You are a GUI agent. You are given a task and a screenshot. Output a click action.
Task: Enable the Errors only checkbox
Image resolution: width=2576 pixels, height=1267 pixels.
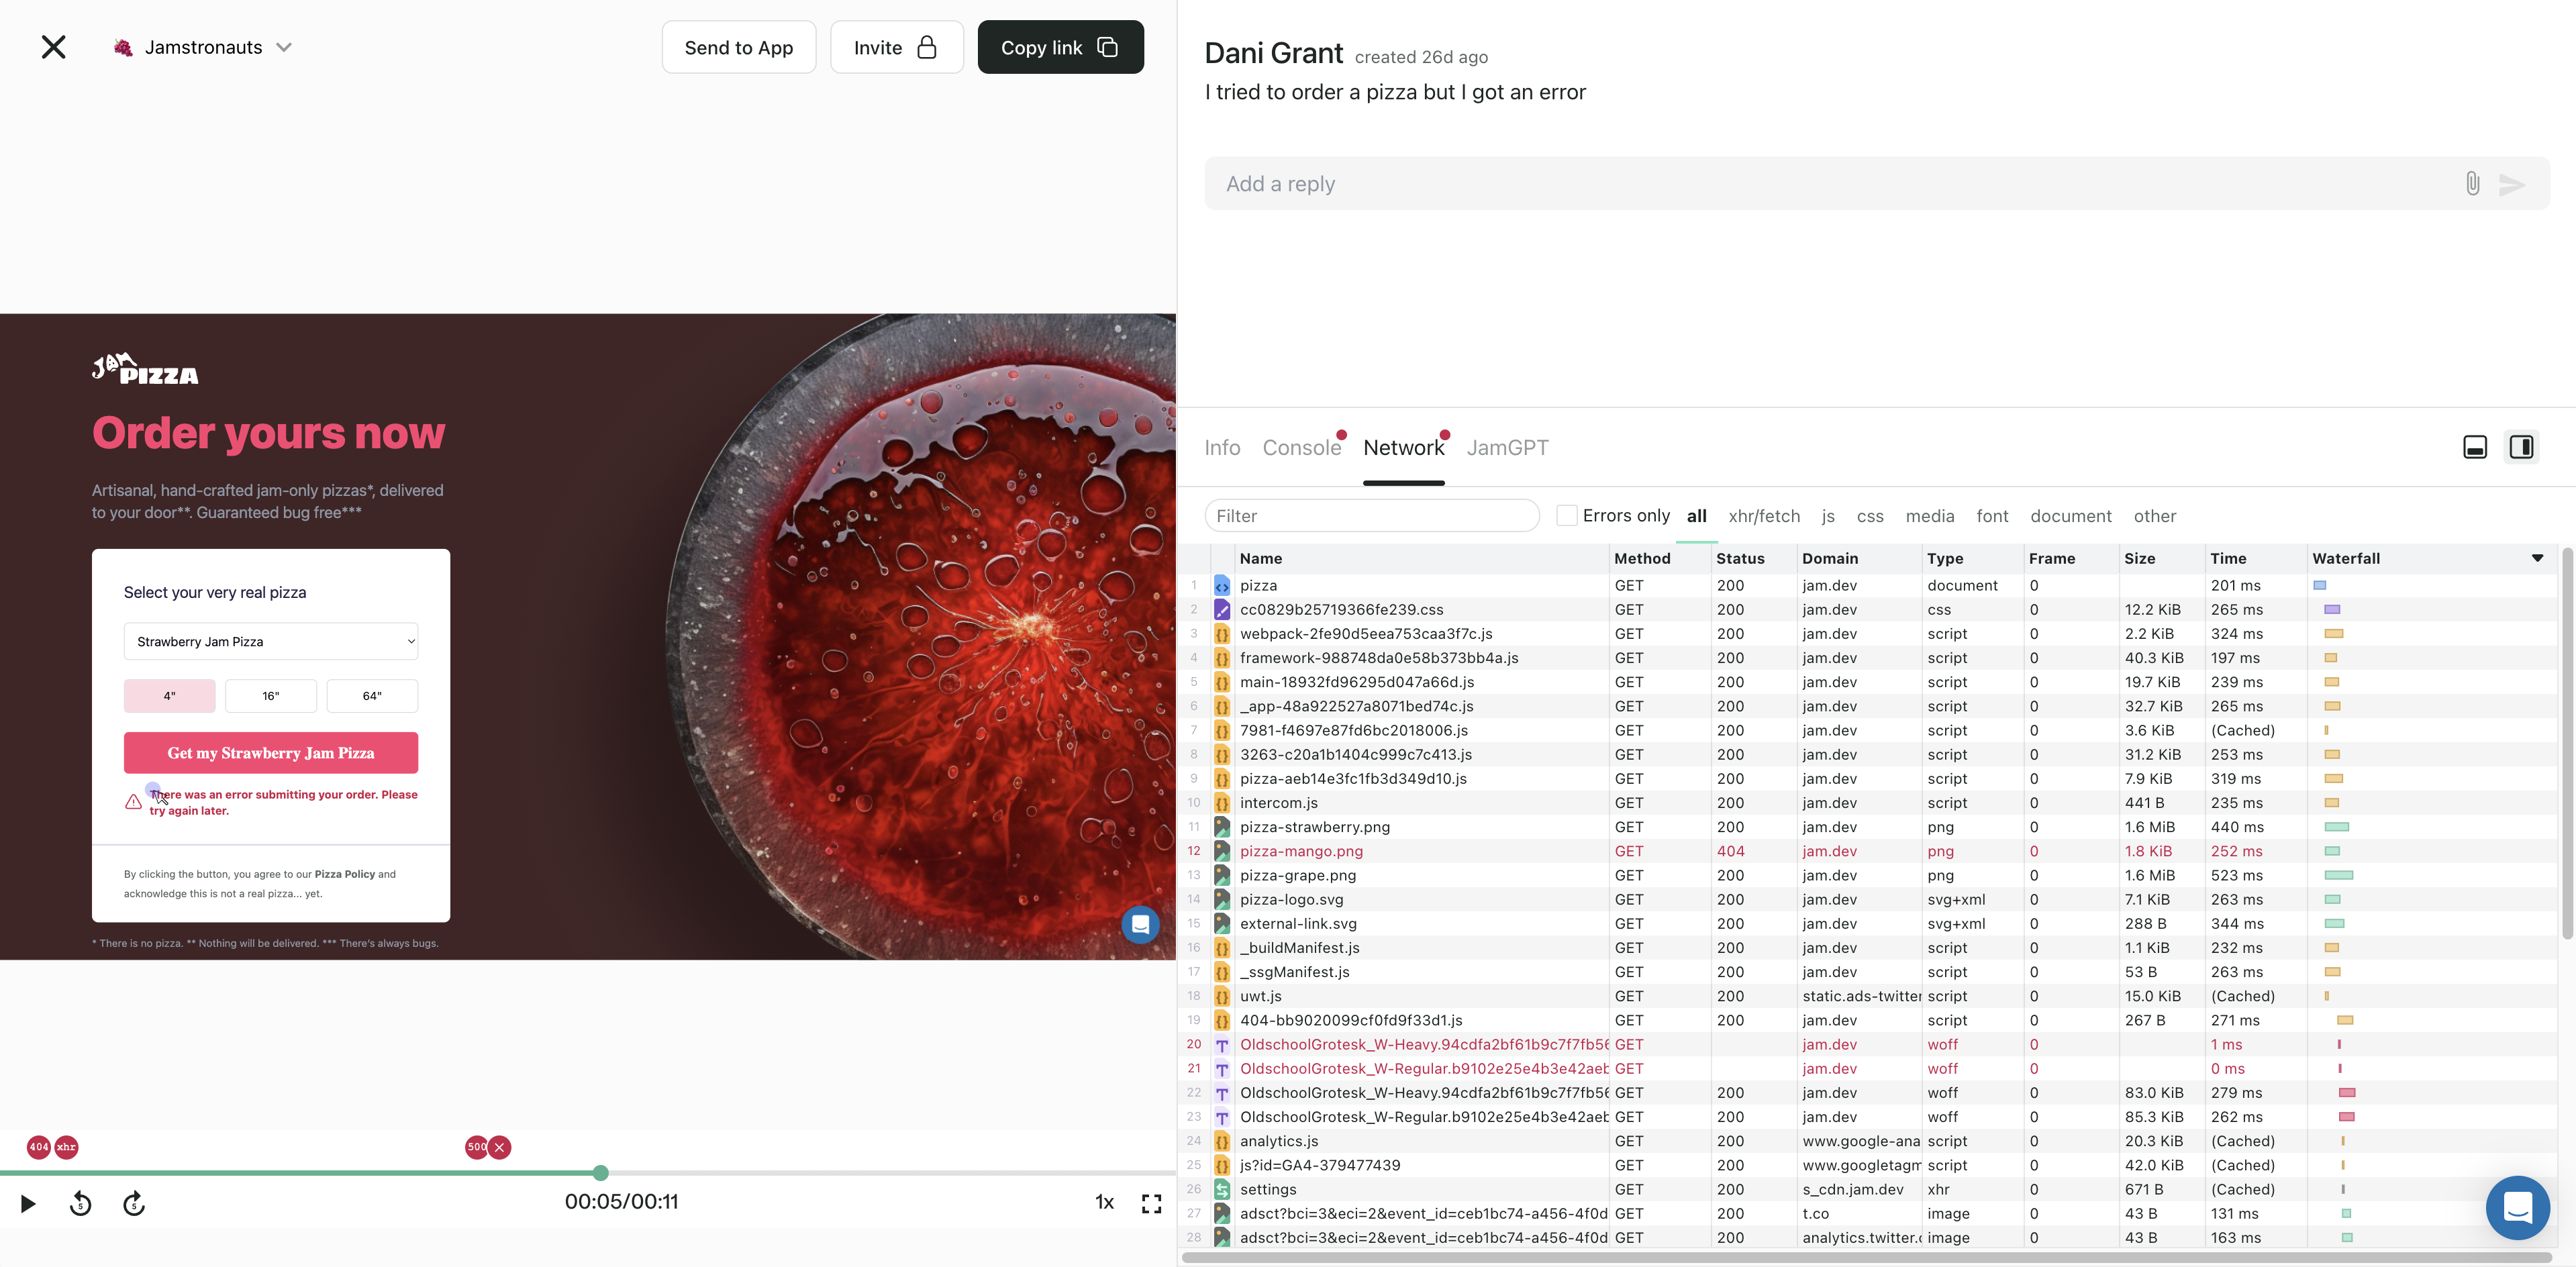1567,516
